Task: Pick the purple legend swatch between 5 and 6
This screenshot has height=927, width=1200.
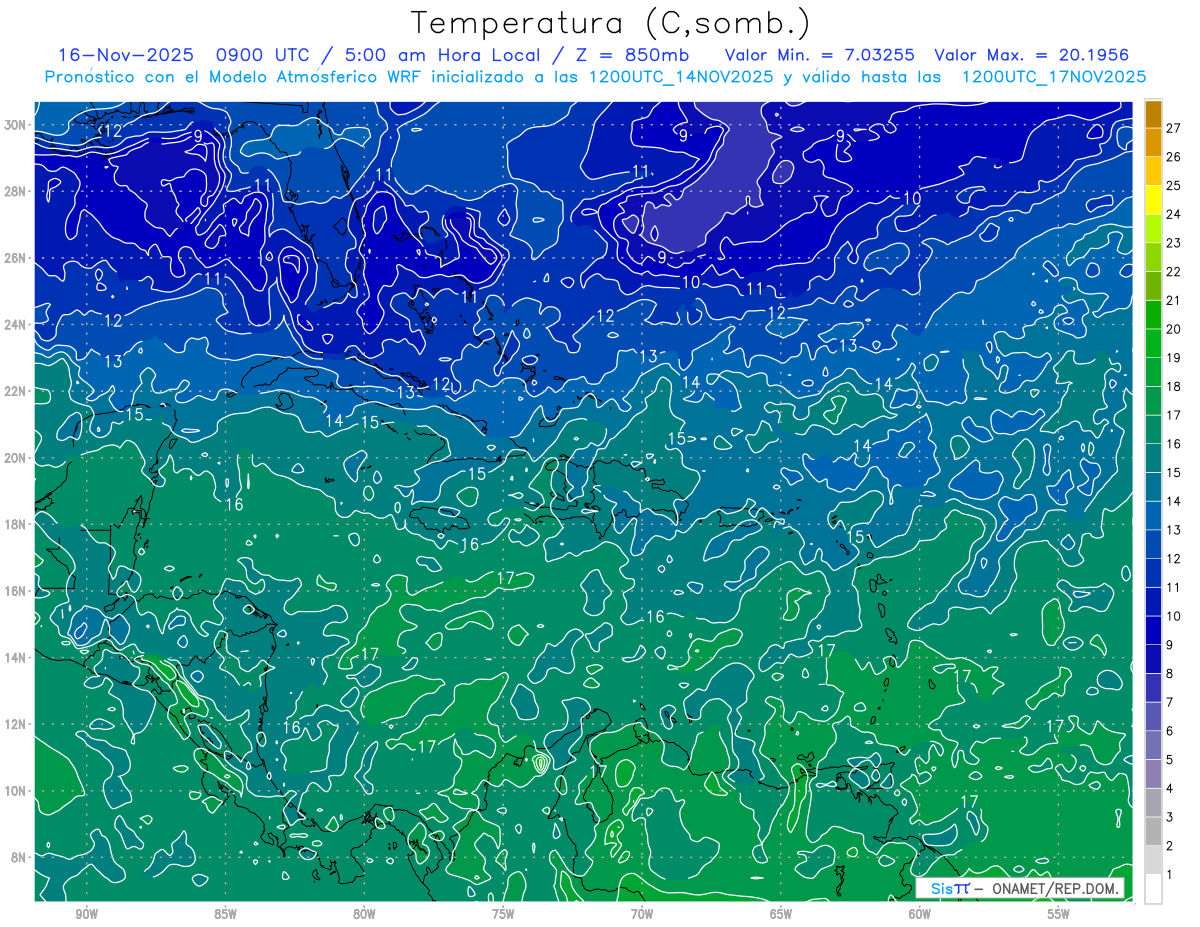Action: pyautogui.click(x=1153, y=745)
